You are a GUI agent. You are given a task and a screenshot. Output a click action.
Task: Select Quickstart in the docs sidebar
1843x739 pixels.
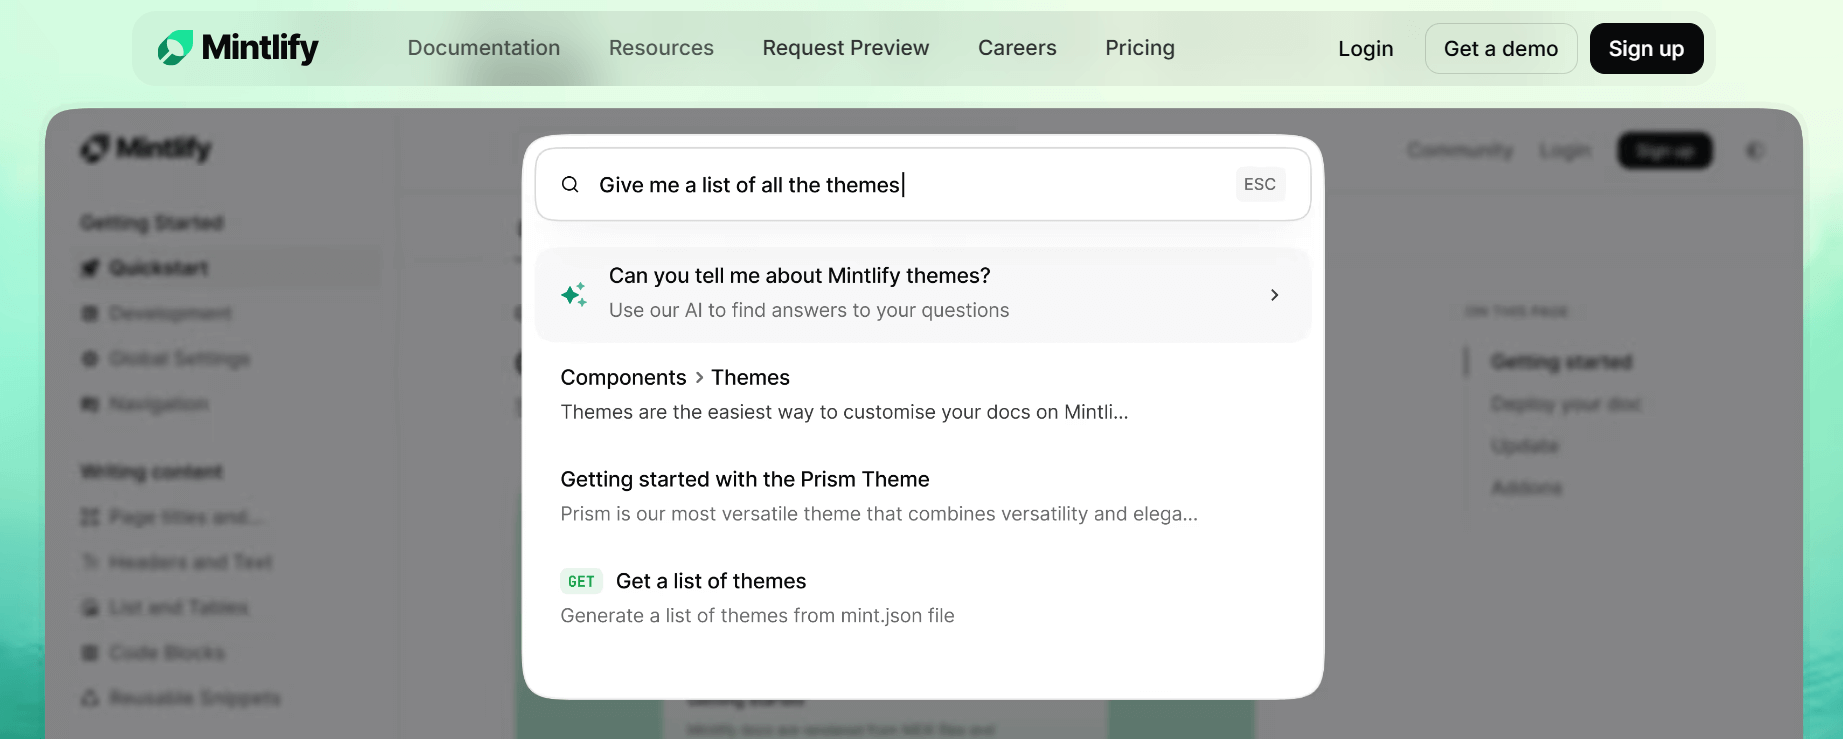tap(230, 268)
